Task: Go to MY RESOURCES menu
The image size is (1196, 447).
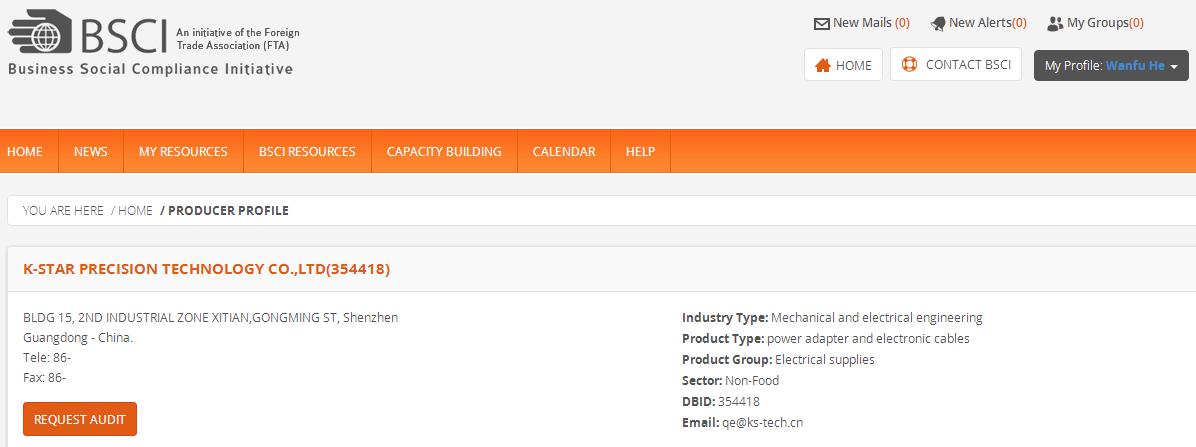Action: pyautogui.click(x=183, y=152)
